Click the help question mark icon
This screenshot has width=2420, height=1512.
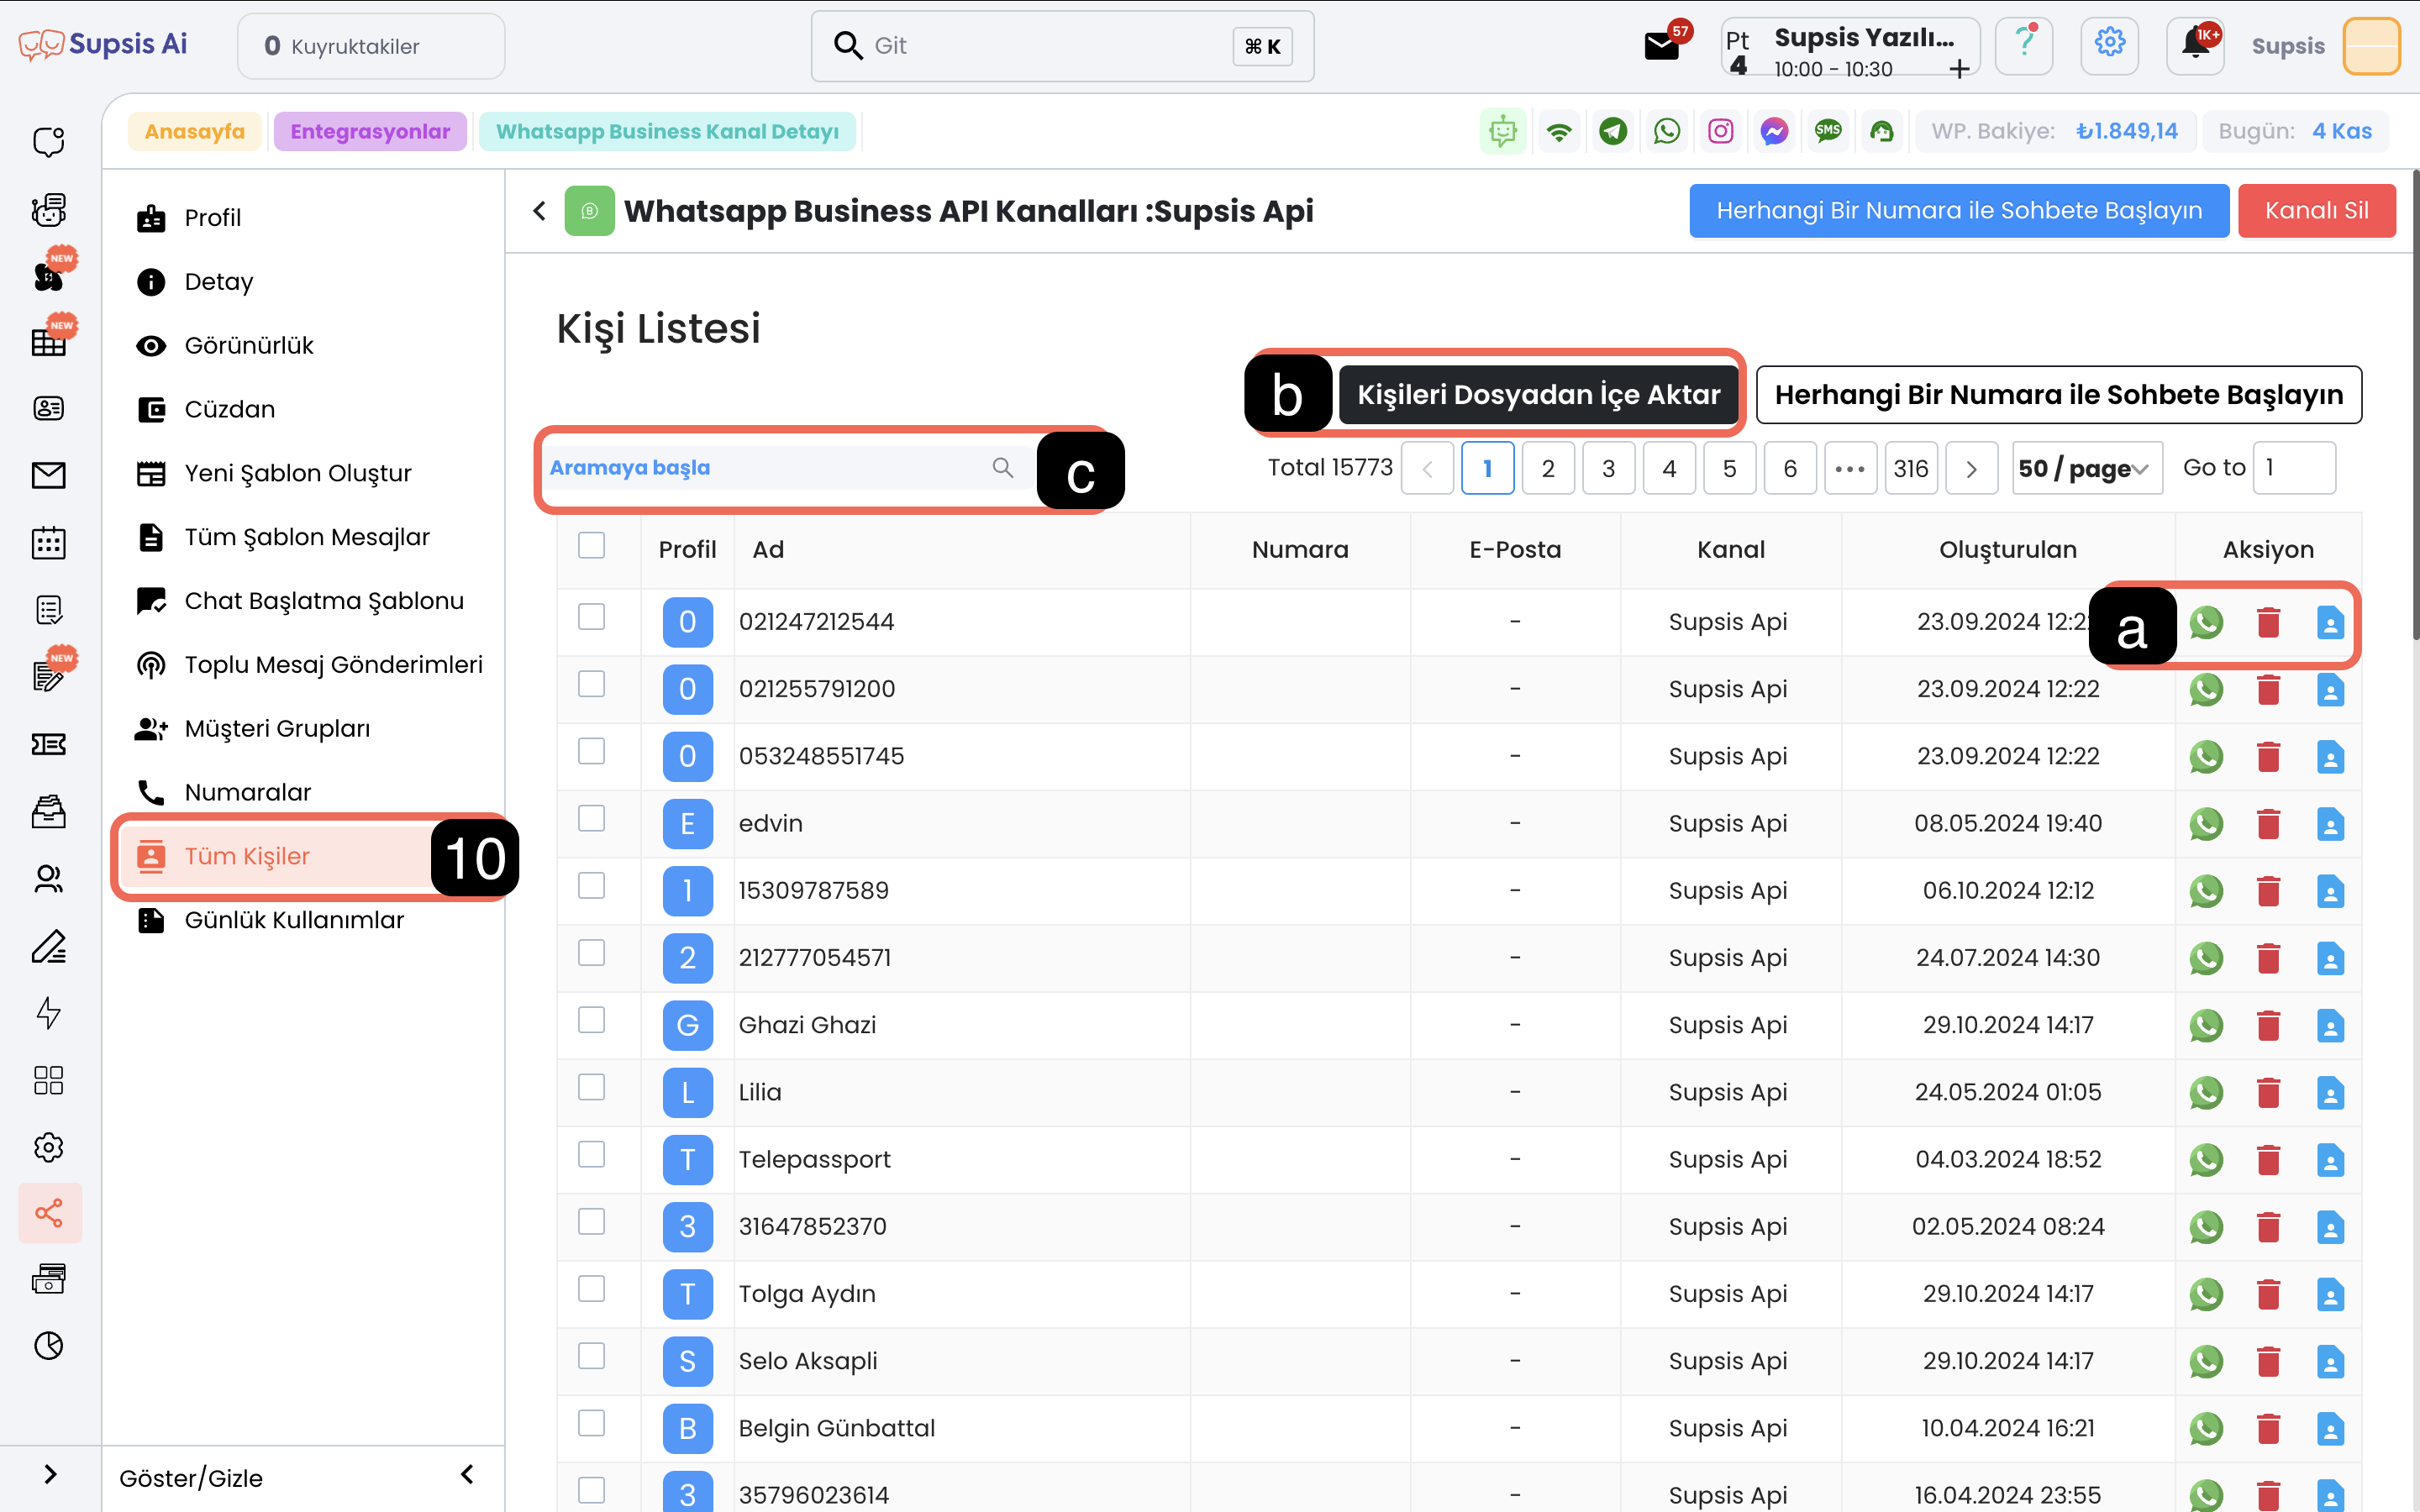click(2024, 46)
